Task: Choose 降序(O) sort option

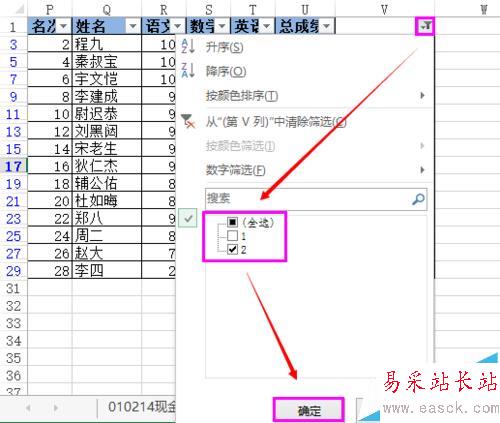Action: coord(226,71)
